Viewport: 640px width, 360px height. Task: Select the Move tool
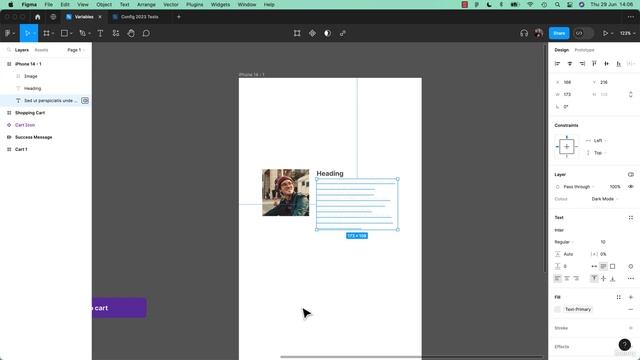[x=27, y=33]
